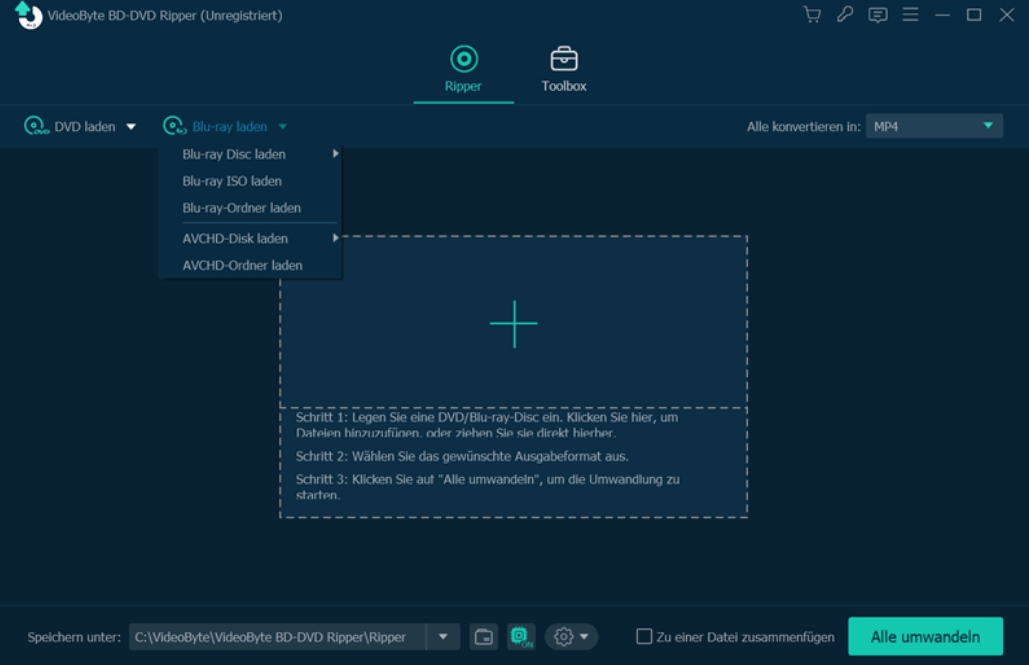Image resolution: width=1029 pixels, height=665 pixels.
Task: Click the Schritt 2 instruction text
Action: coord(462,456)
